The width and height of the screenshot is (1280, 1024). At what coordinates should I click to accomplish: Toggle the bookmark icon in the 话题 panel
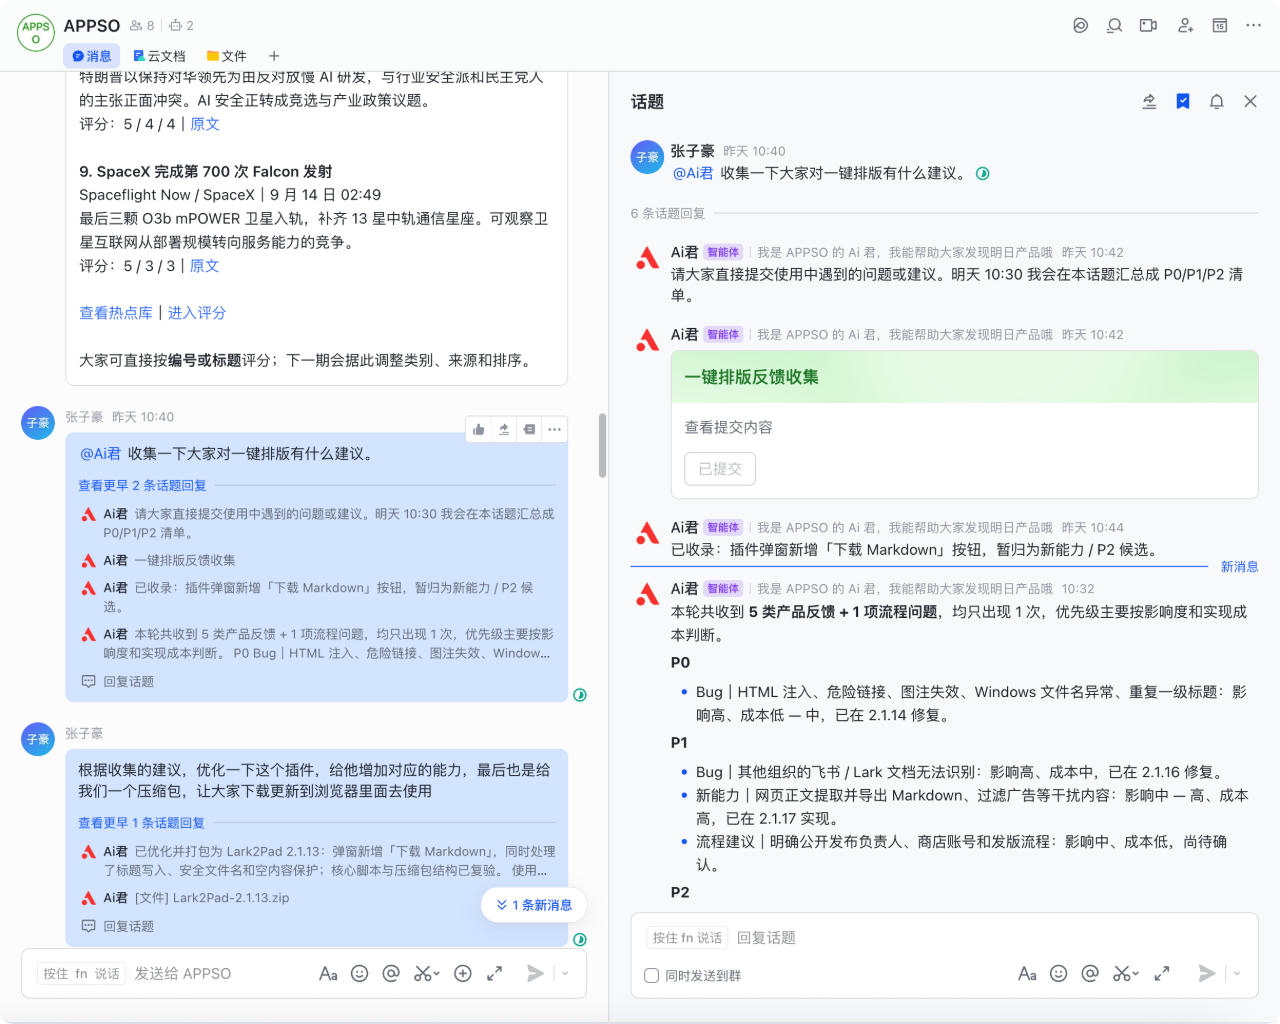click(1183, 101)
